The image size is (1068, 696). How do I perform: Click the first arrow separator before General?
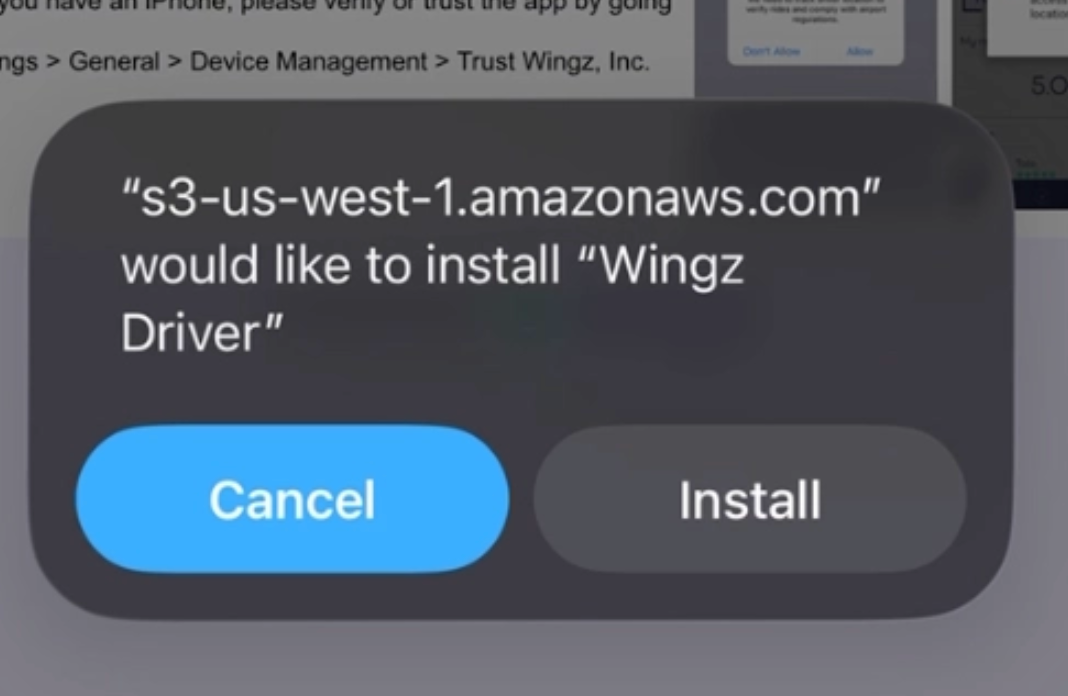point(53,62)
